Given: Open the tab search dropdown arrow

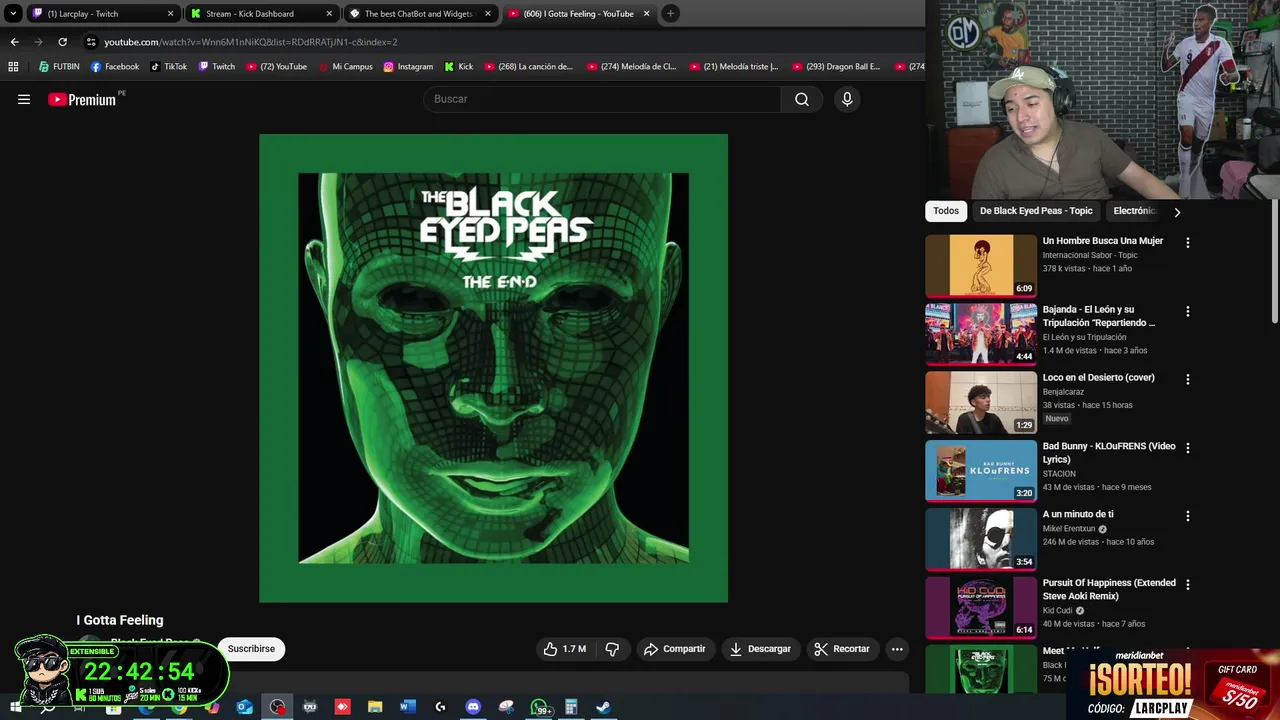Looking at the screenshot, I should pyautogui.click(x=13, y=14).
